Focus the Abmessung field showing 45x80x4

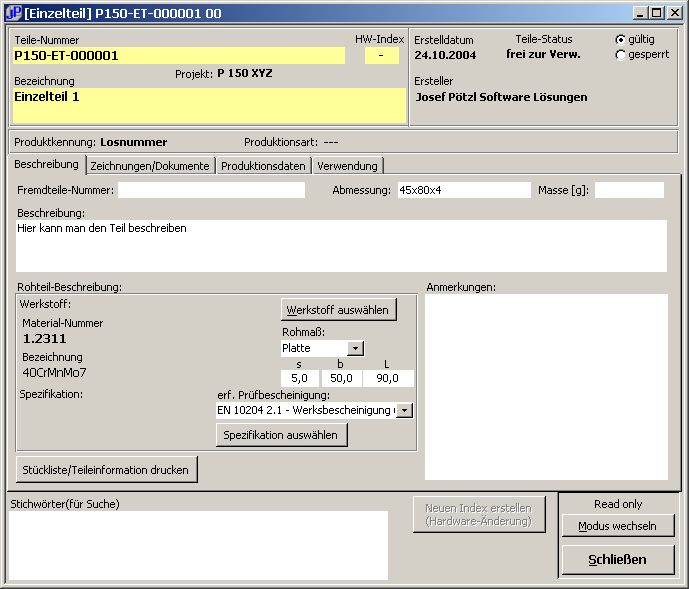pyautogui.click(x=463, y=190)
